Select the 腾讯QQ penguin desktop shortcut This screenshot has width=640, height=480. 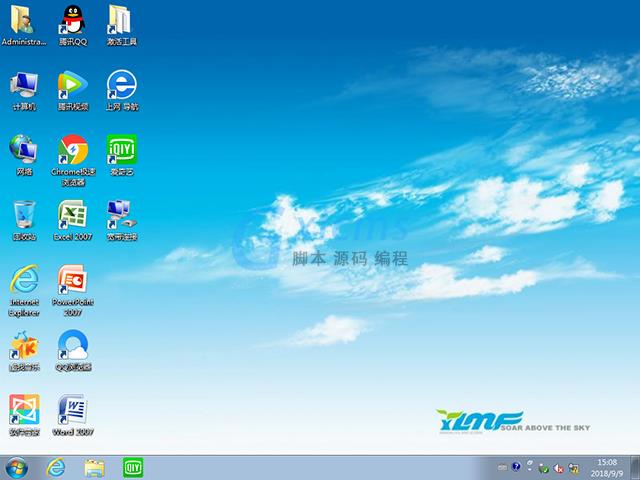coord(73,24)
